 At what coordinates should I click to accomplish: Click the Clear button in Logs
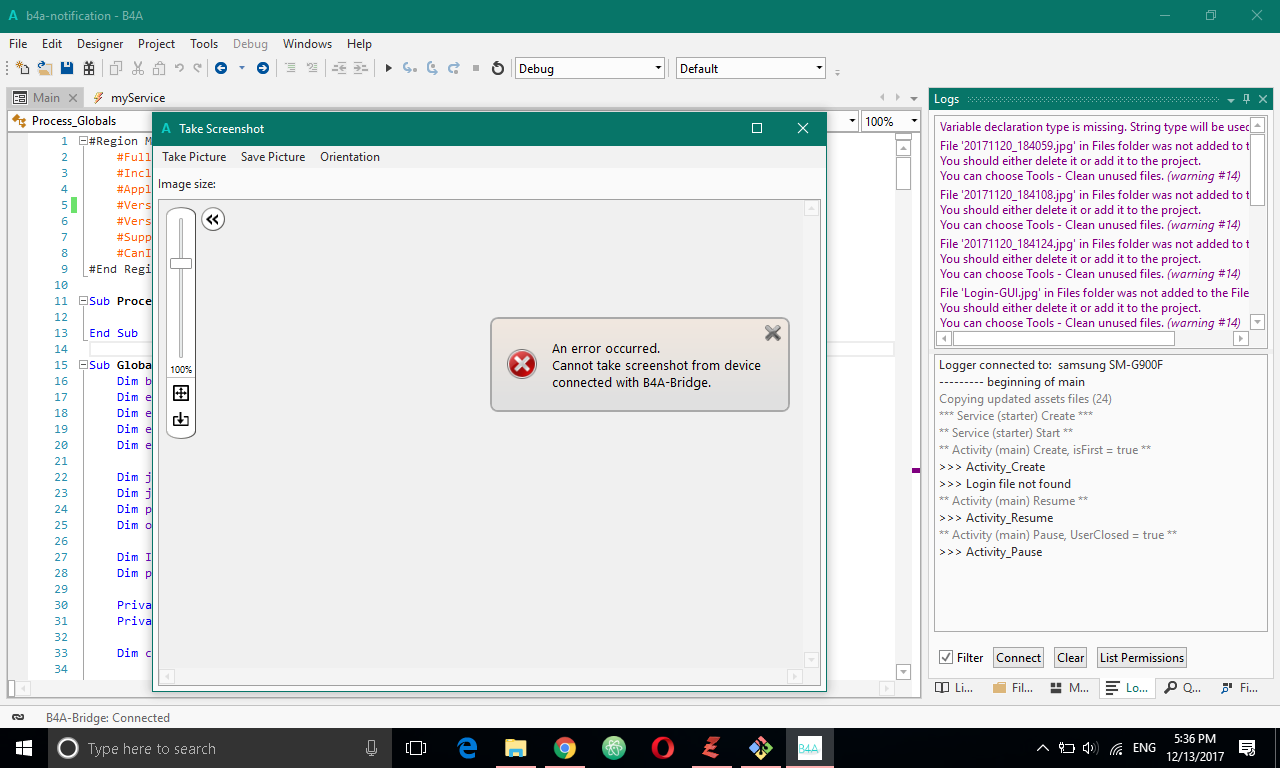pos(1071,657)
